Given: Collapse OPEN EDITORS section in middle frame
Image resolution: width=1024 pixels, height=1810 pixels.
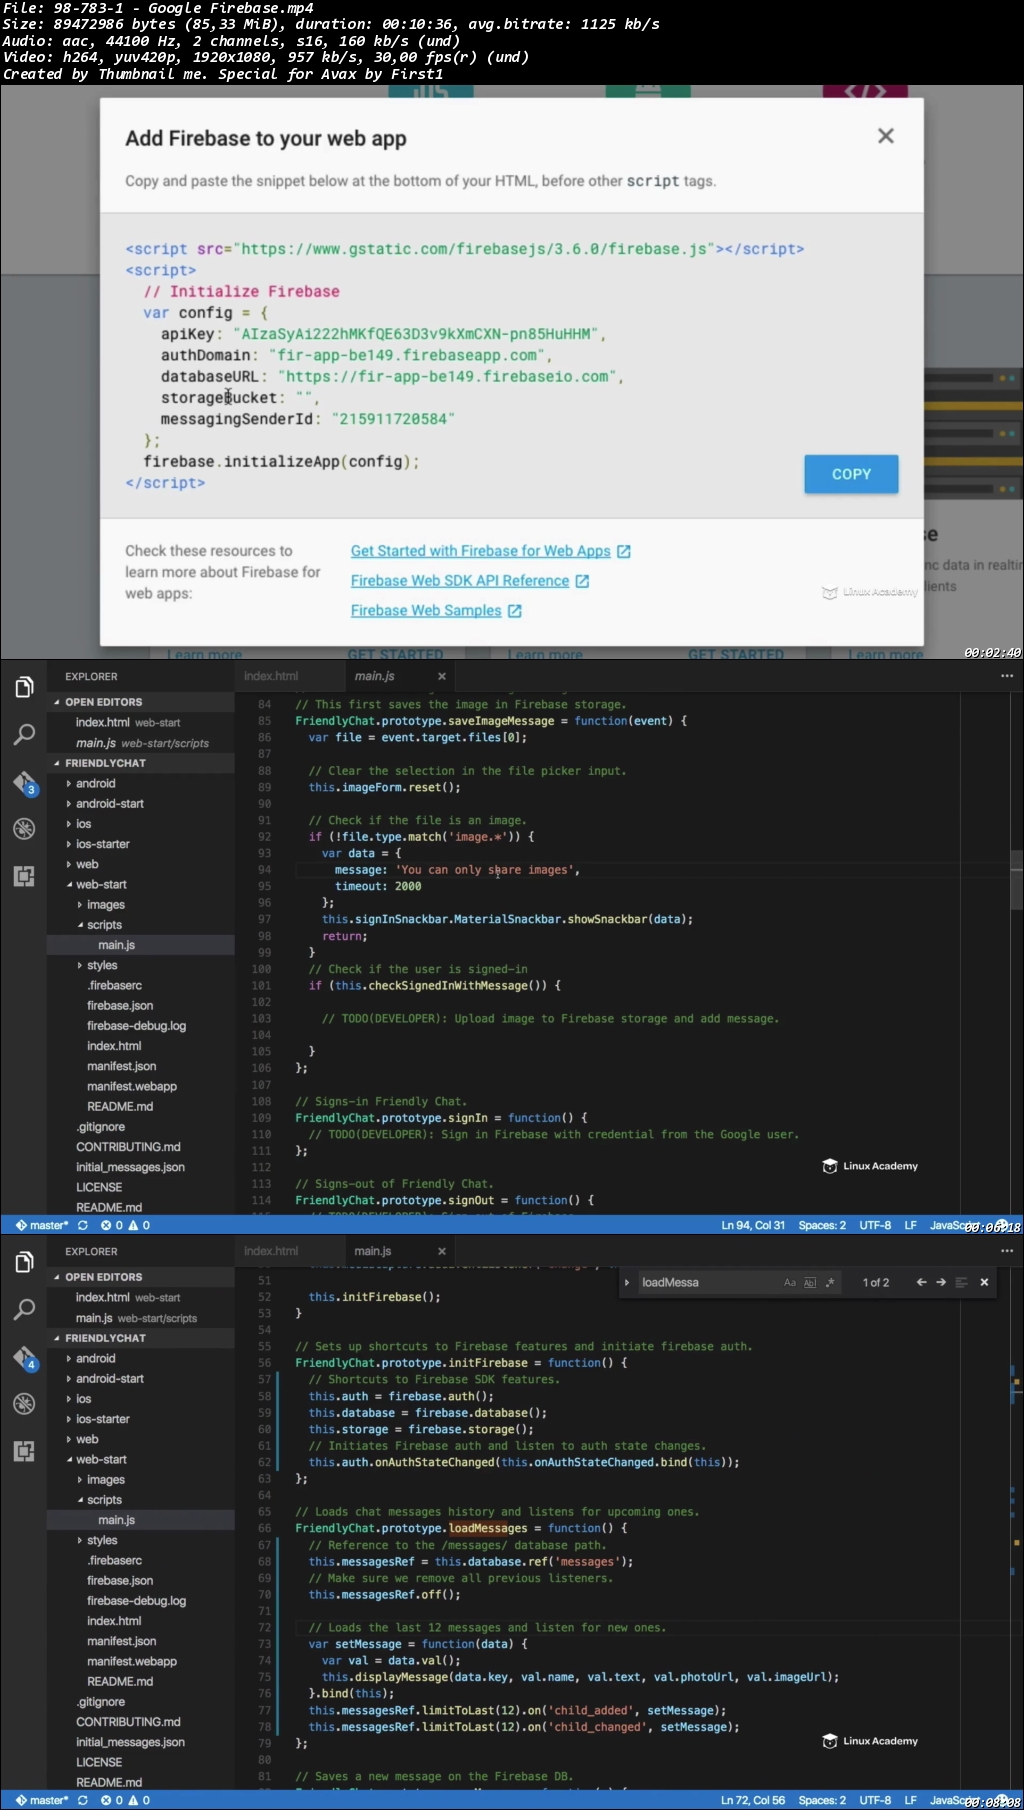Looking at the screenshot, I should coord(141,702).
